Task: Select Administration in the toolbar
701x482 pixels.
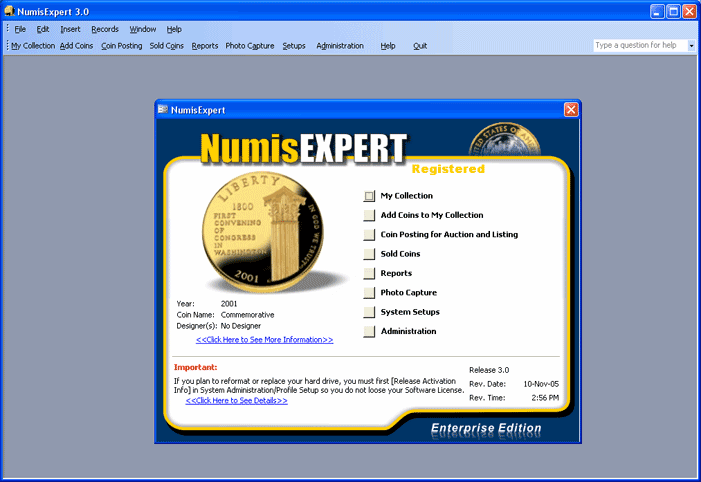Action: pyautogui.click(x=340, y=46)
